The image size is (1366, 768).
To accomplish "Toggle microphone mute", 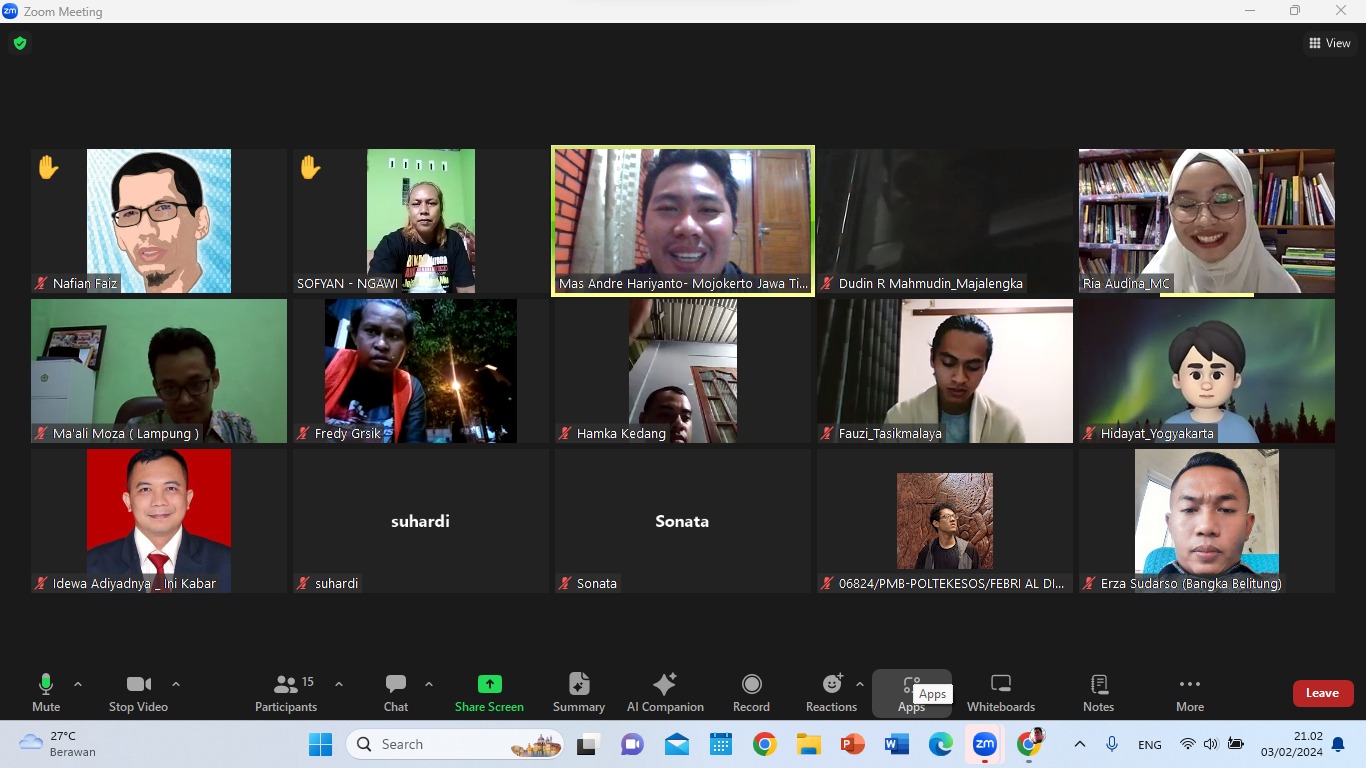I will [x=46, y=692].
